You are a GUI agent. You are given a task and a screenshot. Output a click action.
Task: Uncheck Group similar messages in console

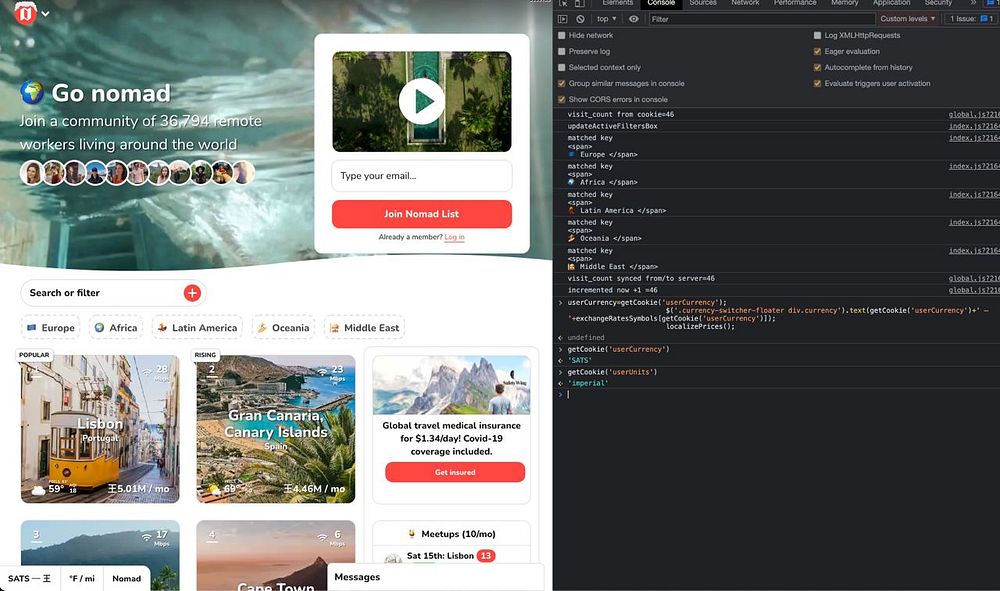(x=562, y=84)
